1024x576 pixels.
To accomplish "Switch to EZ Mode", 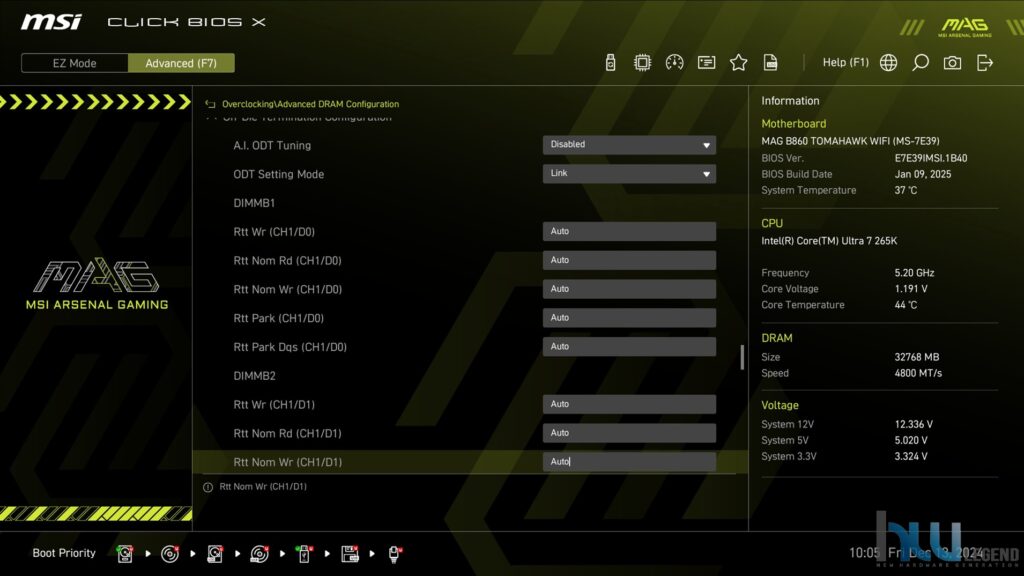I will [74, 63].
